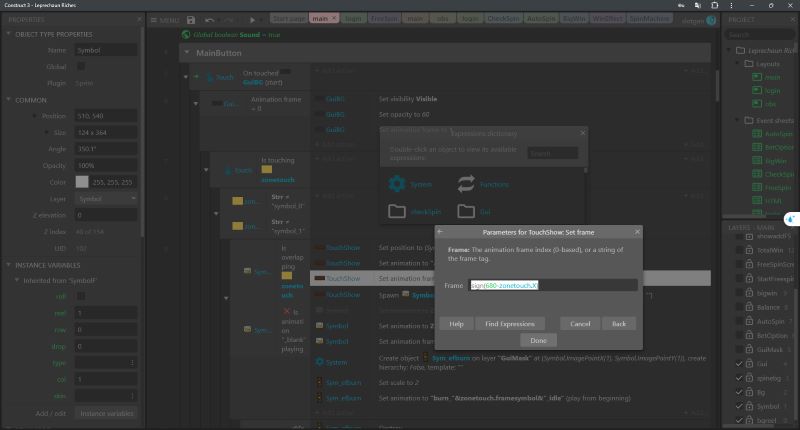Toggle the Global checkbox in properties
This screenshot has height=430, width=800.
coord(81,66)
